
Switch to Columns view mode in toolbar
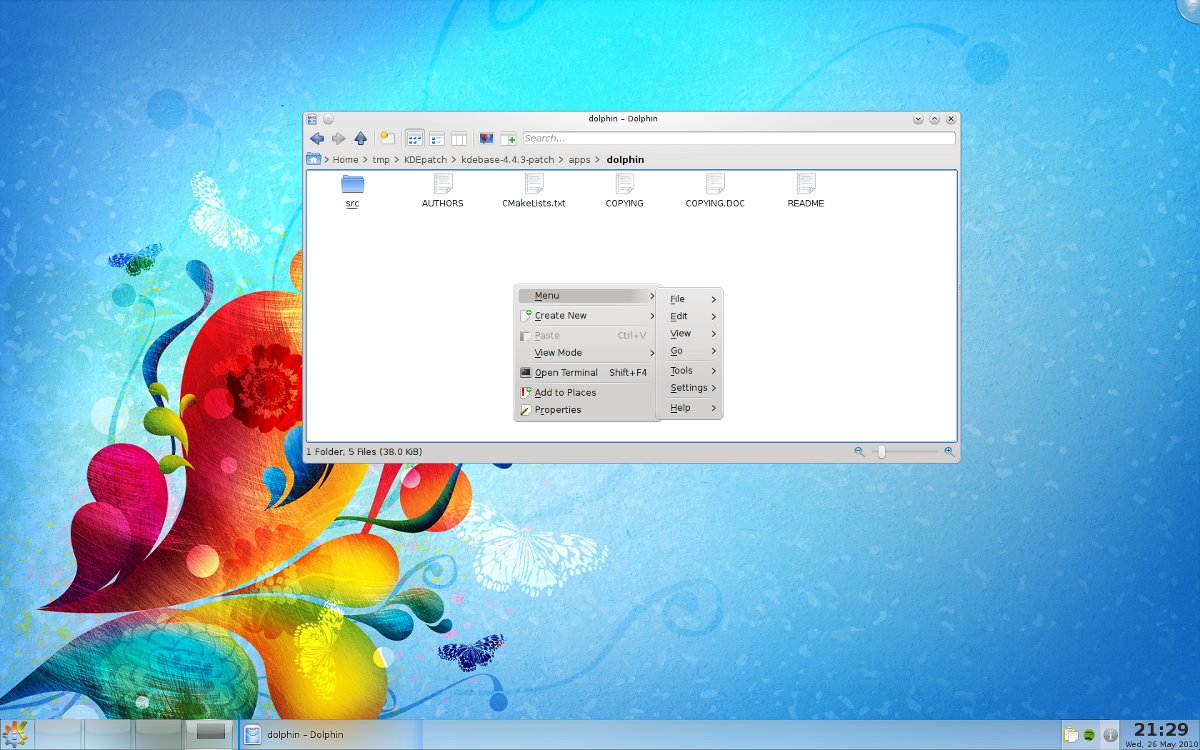pyautogui.click(x=459, y=138)
